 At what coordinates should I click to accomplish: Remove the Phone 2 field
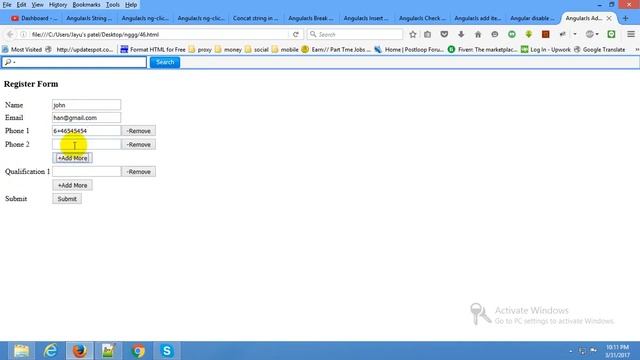pos(138,144)
